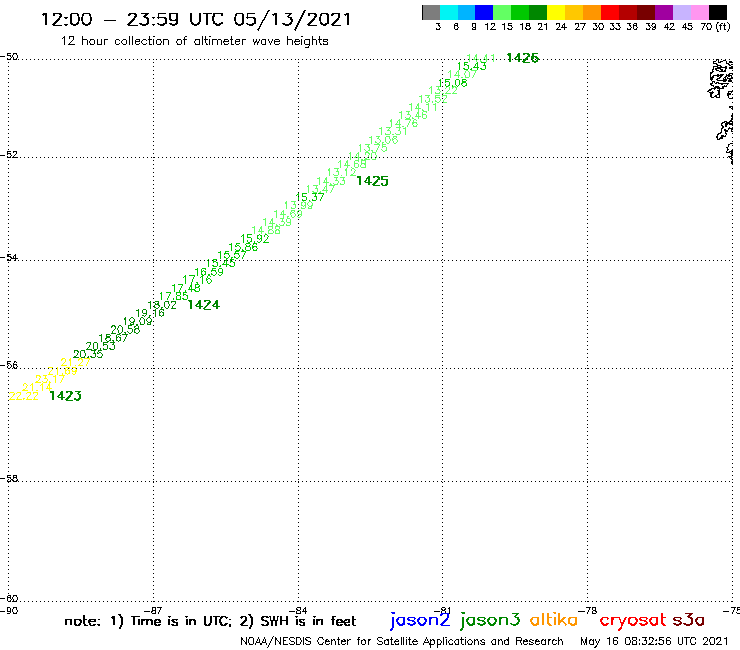
Task: Click pass number 1423
Action: 65,396
